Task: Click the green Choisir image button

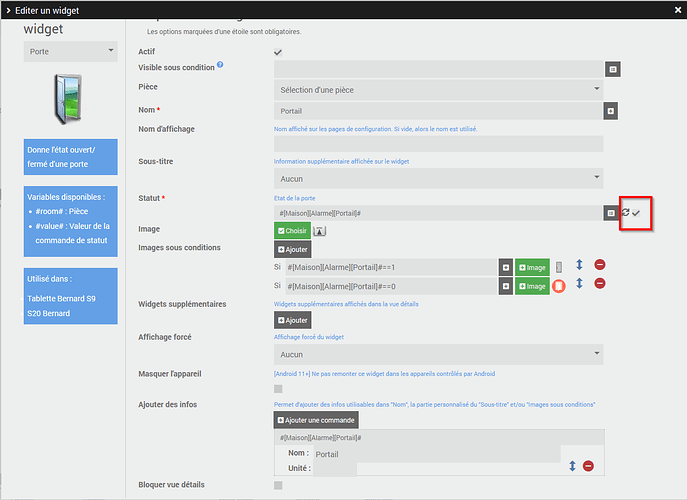Action: 292,231
